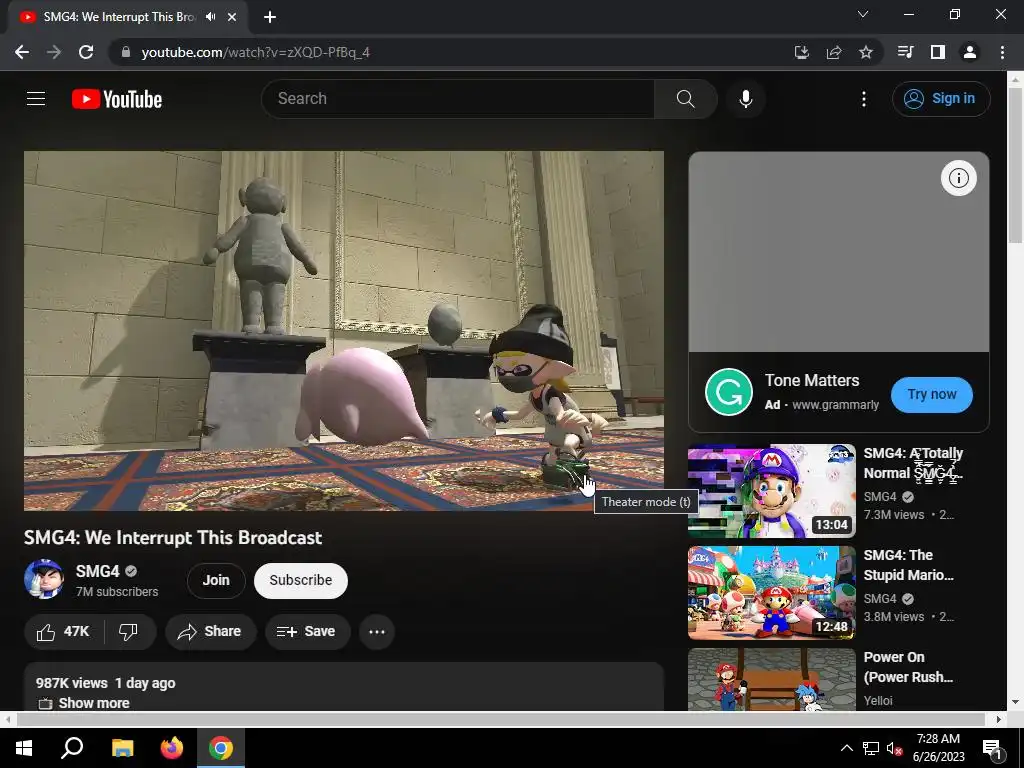Image resolution: width=1024 pixels, height=768 pixels.
Task: Open notification center icon
Action: coord(992,748)
